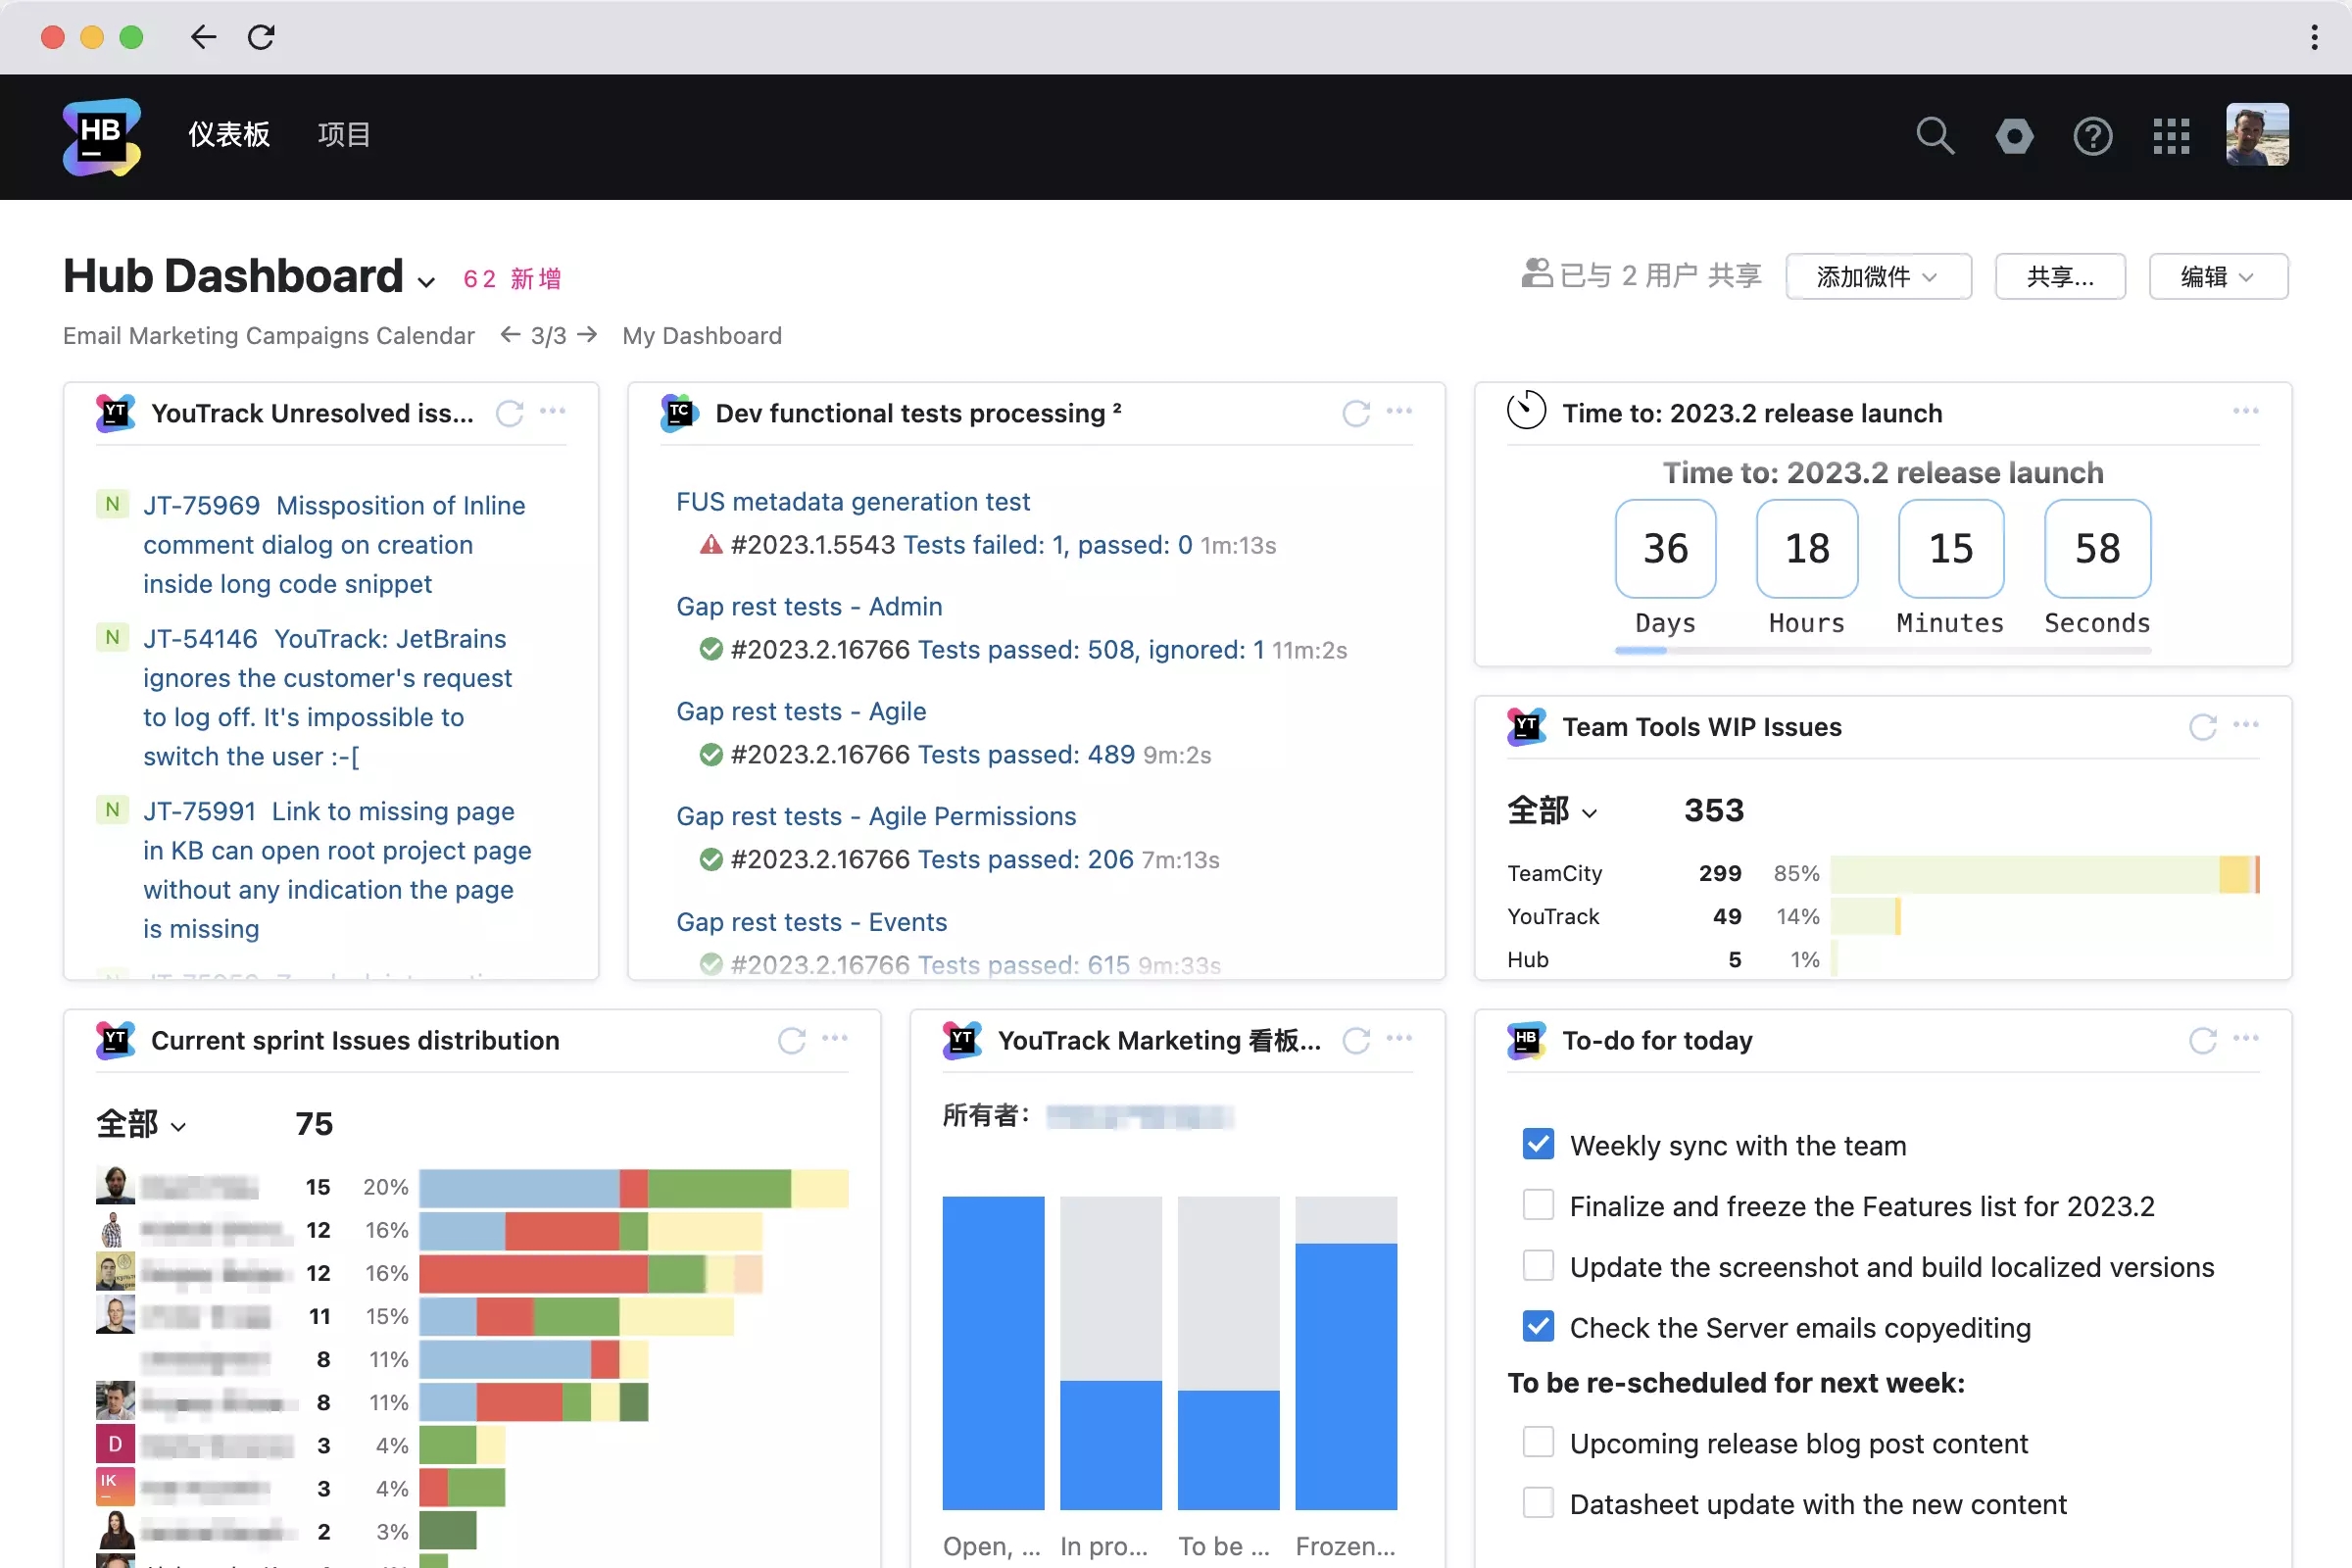The image size is (2352, 1568).
Task: Open issue JT-75969 about Inline comment dialog
Action: 201,505
